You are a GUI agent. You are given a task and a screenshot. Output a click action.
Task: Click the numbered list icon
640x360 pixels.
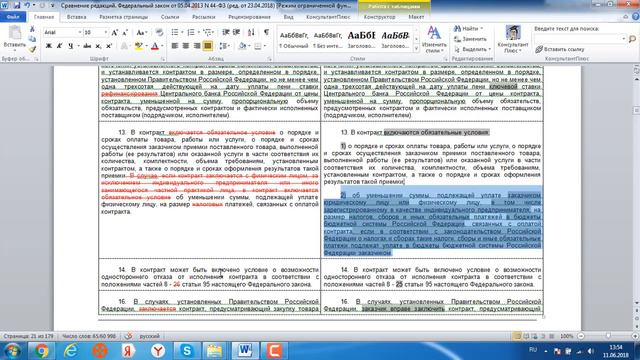click(191, 32)
